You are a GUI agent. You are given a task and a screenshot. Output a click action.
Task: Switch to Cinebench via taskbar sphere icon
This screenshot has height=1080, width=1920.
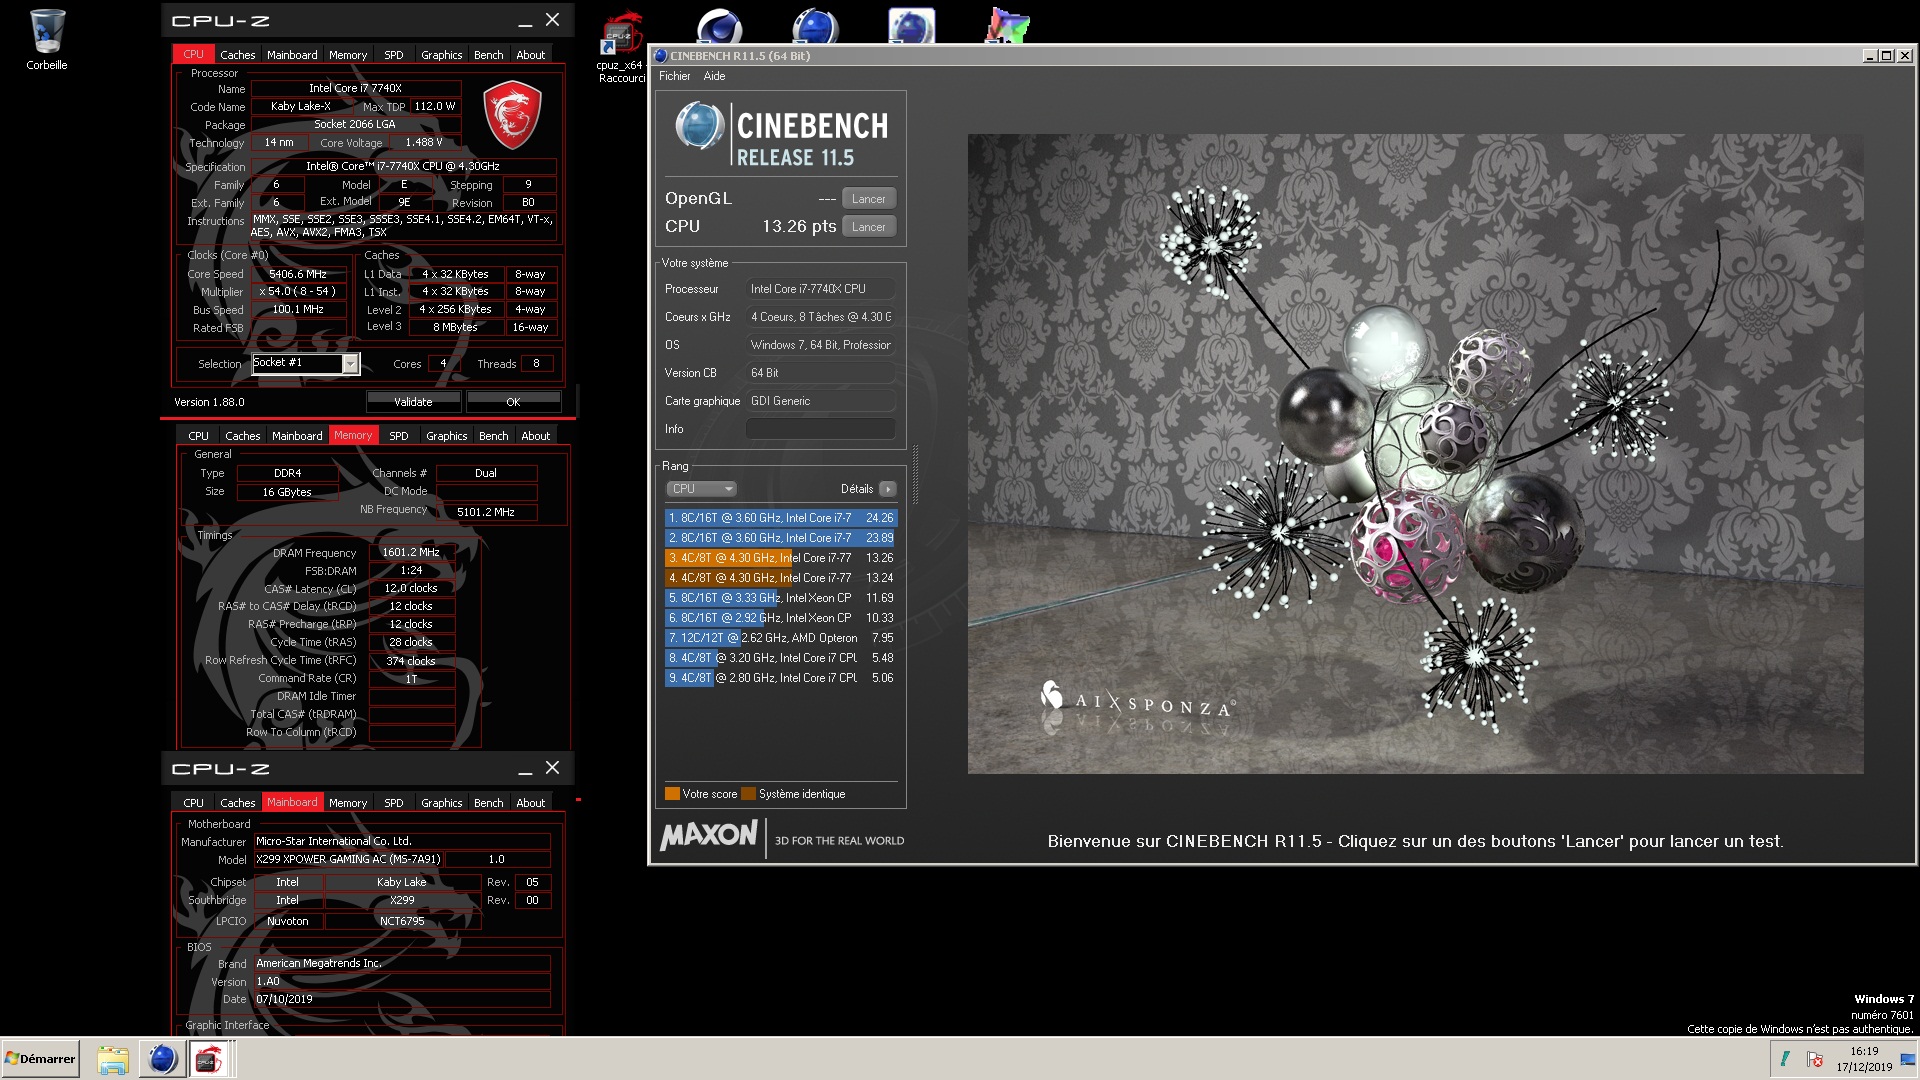click(x=162, y=1059)
